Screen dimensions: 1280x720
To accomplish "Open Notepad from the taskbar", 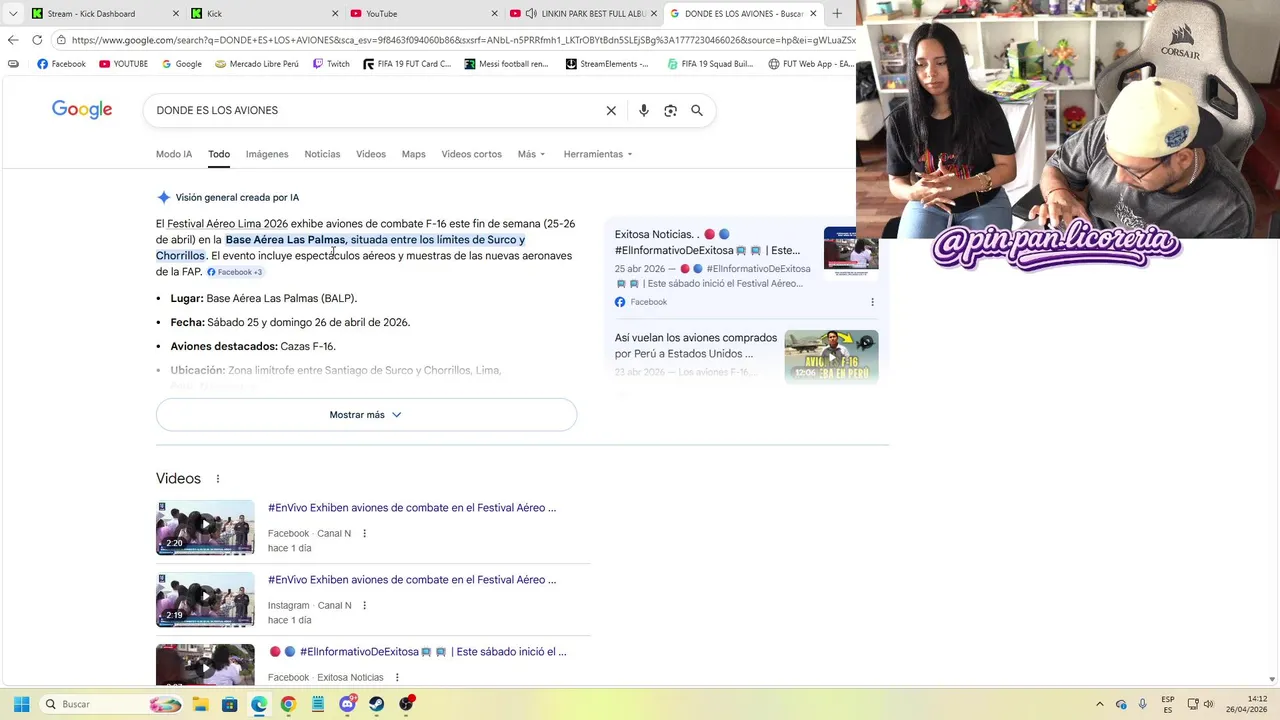I will point(318,704).
